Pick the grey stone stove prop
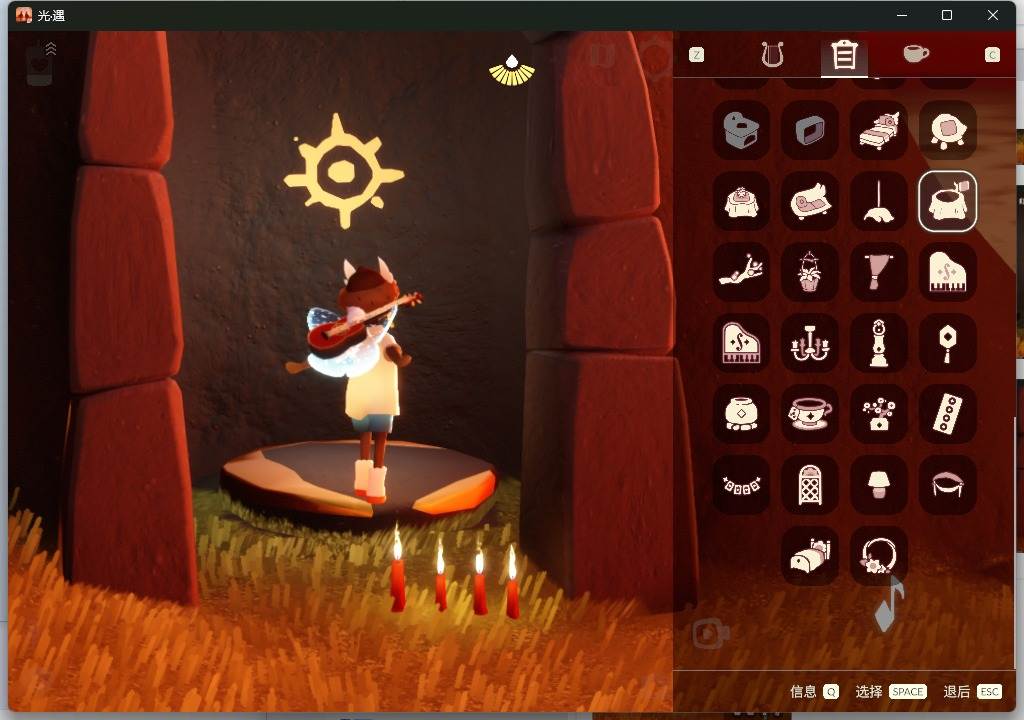 pyautogui.click(x=741, y=129)
